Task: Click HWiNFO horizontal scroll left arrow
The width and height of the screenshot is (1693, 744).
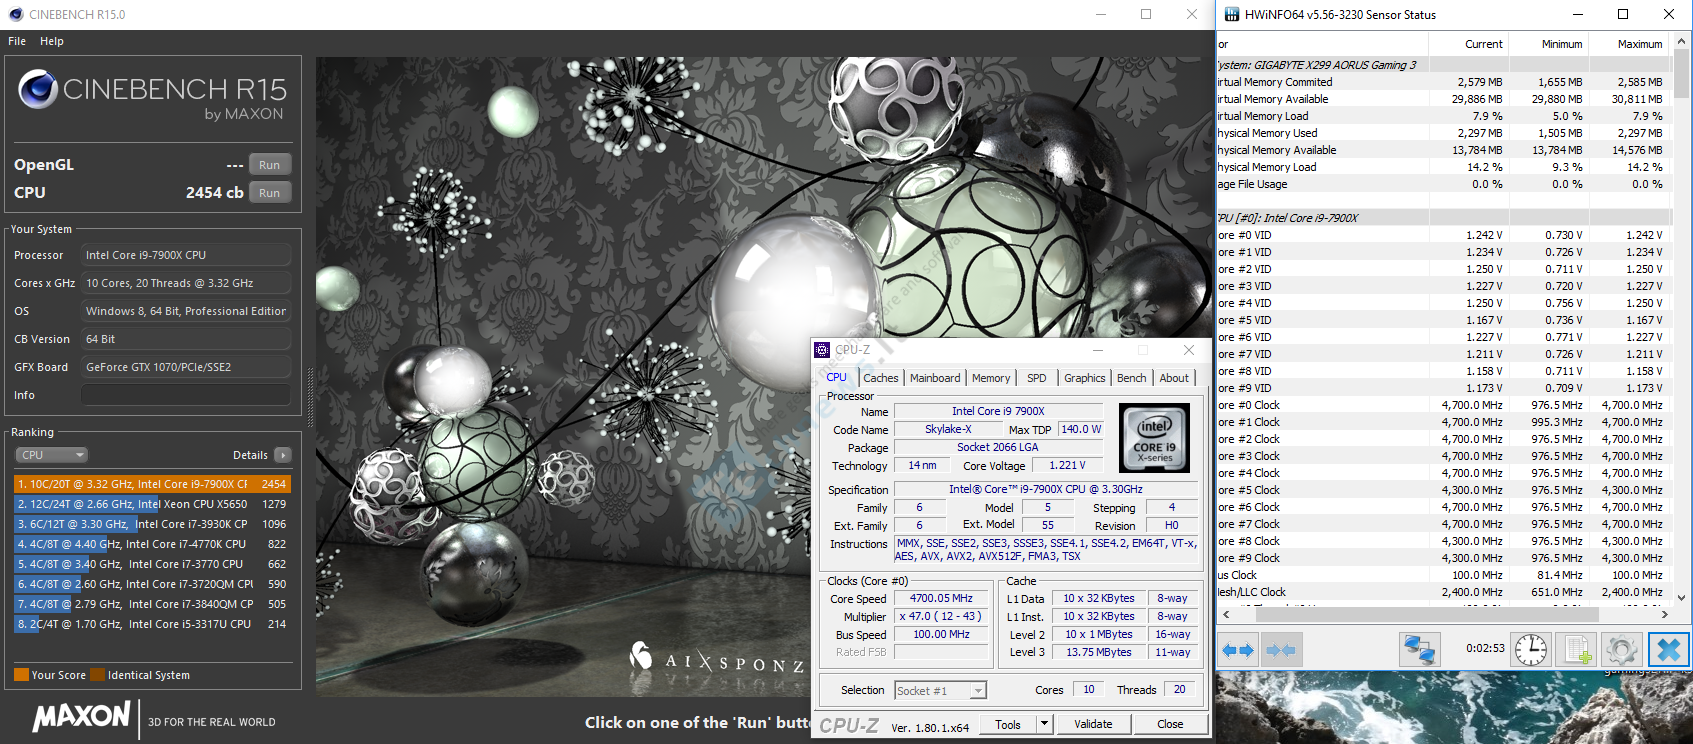Action: 1226,614
